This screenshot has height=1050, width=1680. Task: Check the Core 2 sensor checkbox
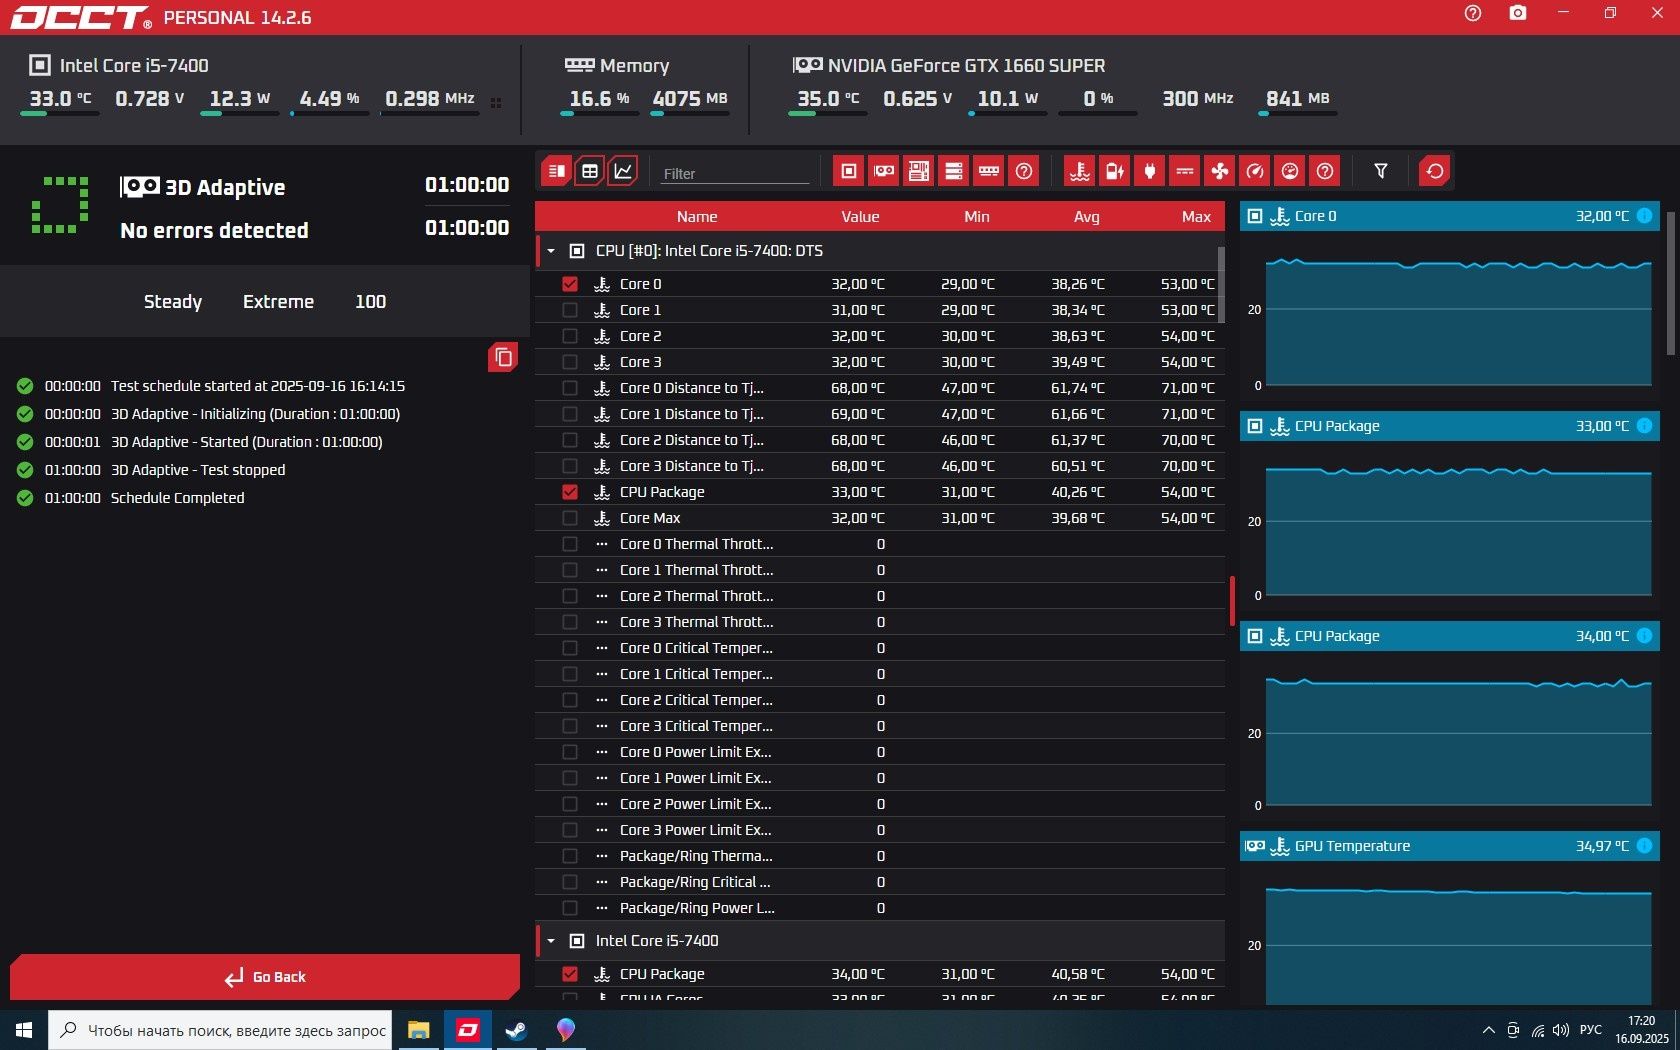pos(570,336)
